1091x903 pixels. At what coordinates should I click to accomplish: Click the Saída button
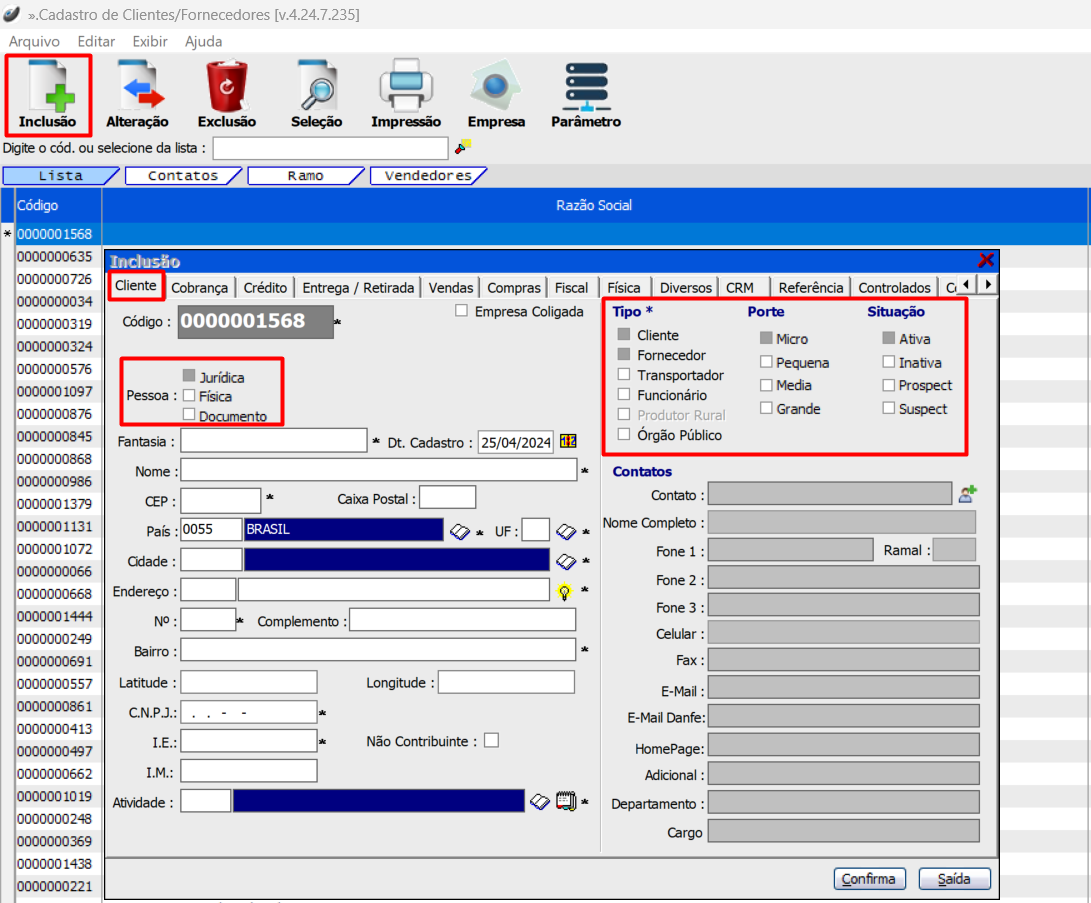click(x=954, y=879)
